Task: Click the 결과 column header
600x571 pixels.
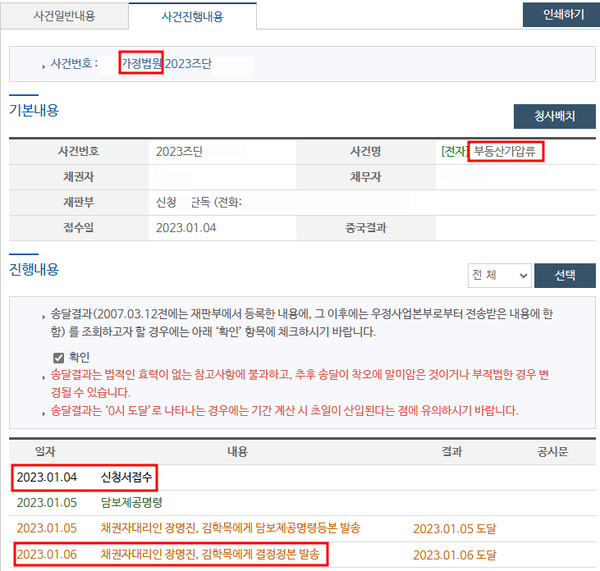Action: point(452,452)
